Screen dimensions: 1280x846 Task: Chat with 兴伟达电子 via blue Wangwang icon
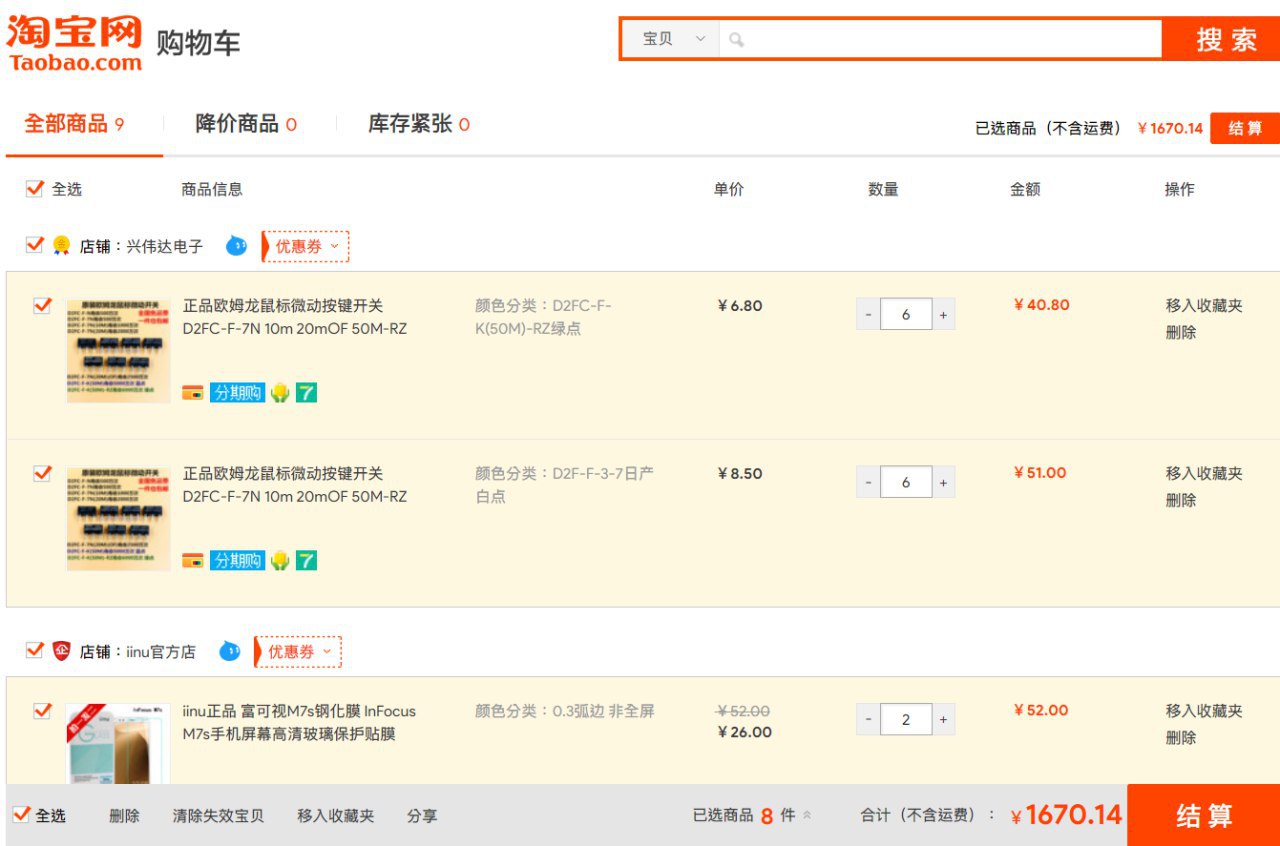click(x=236, y=246)
